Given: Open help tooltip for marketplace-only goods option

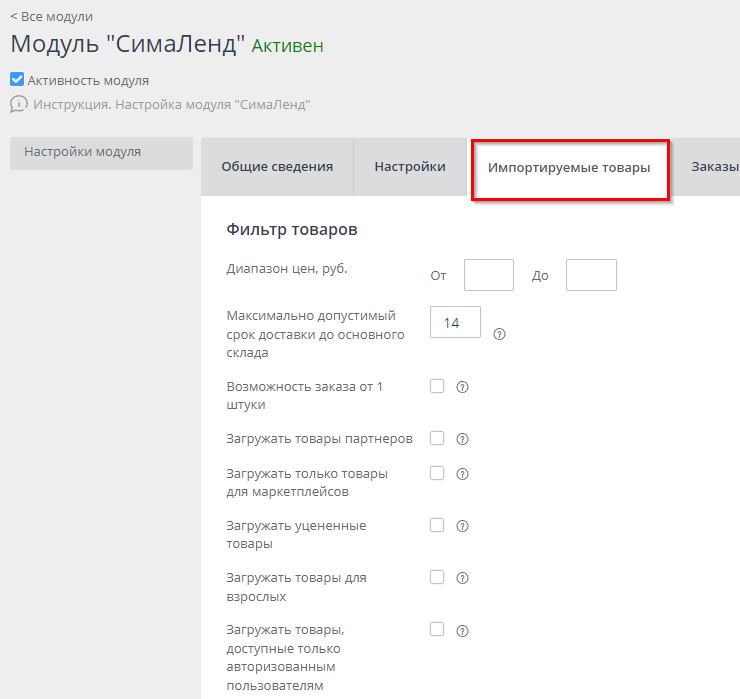Looking at the screenshot, I should click(462, 474).
